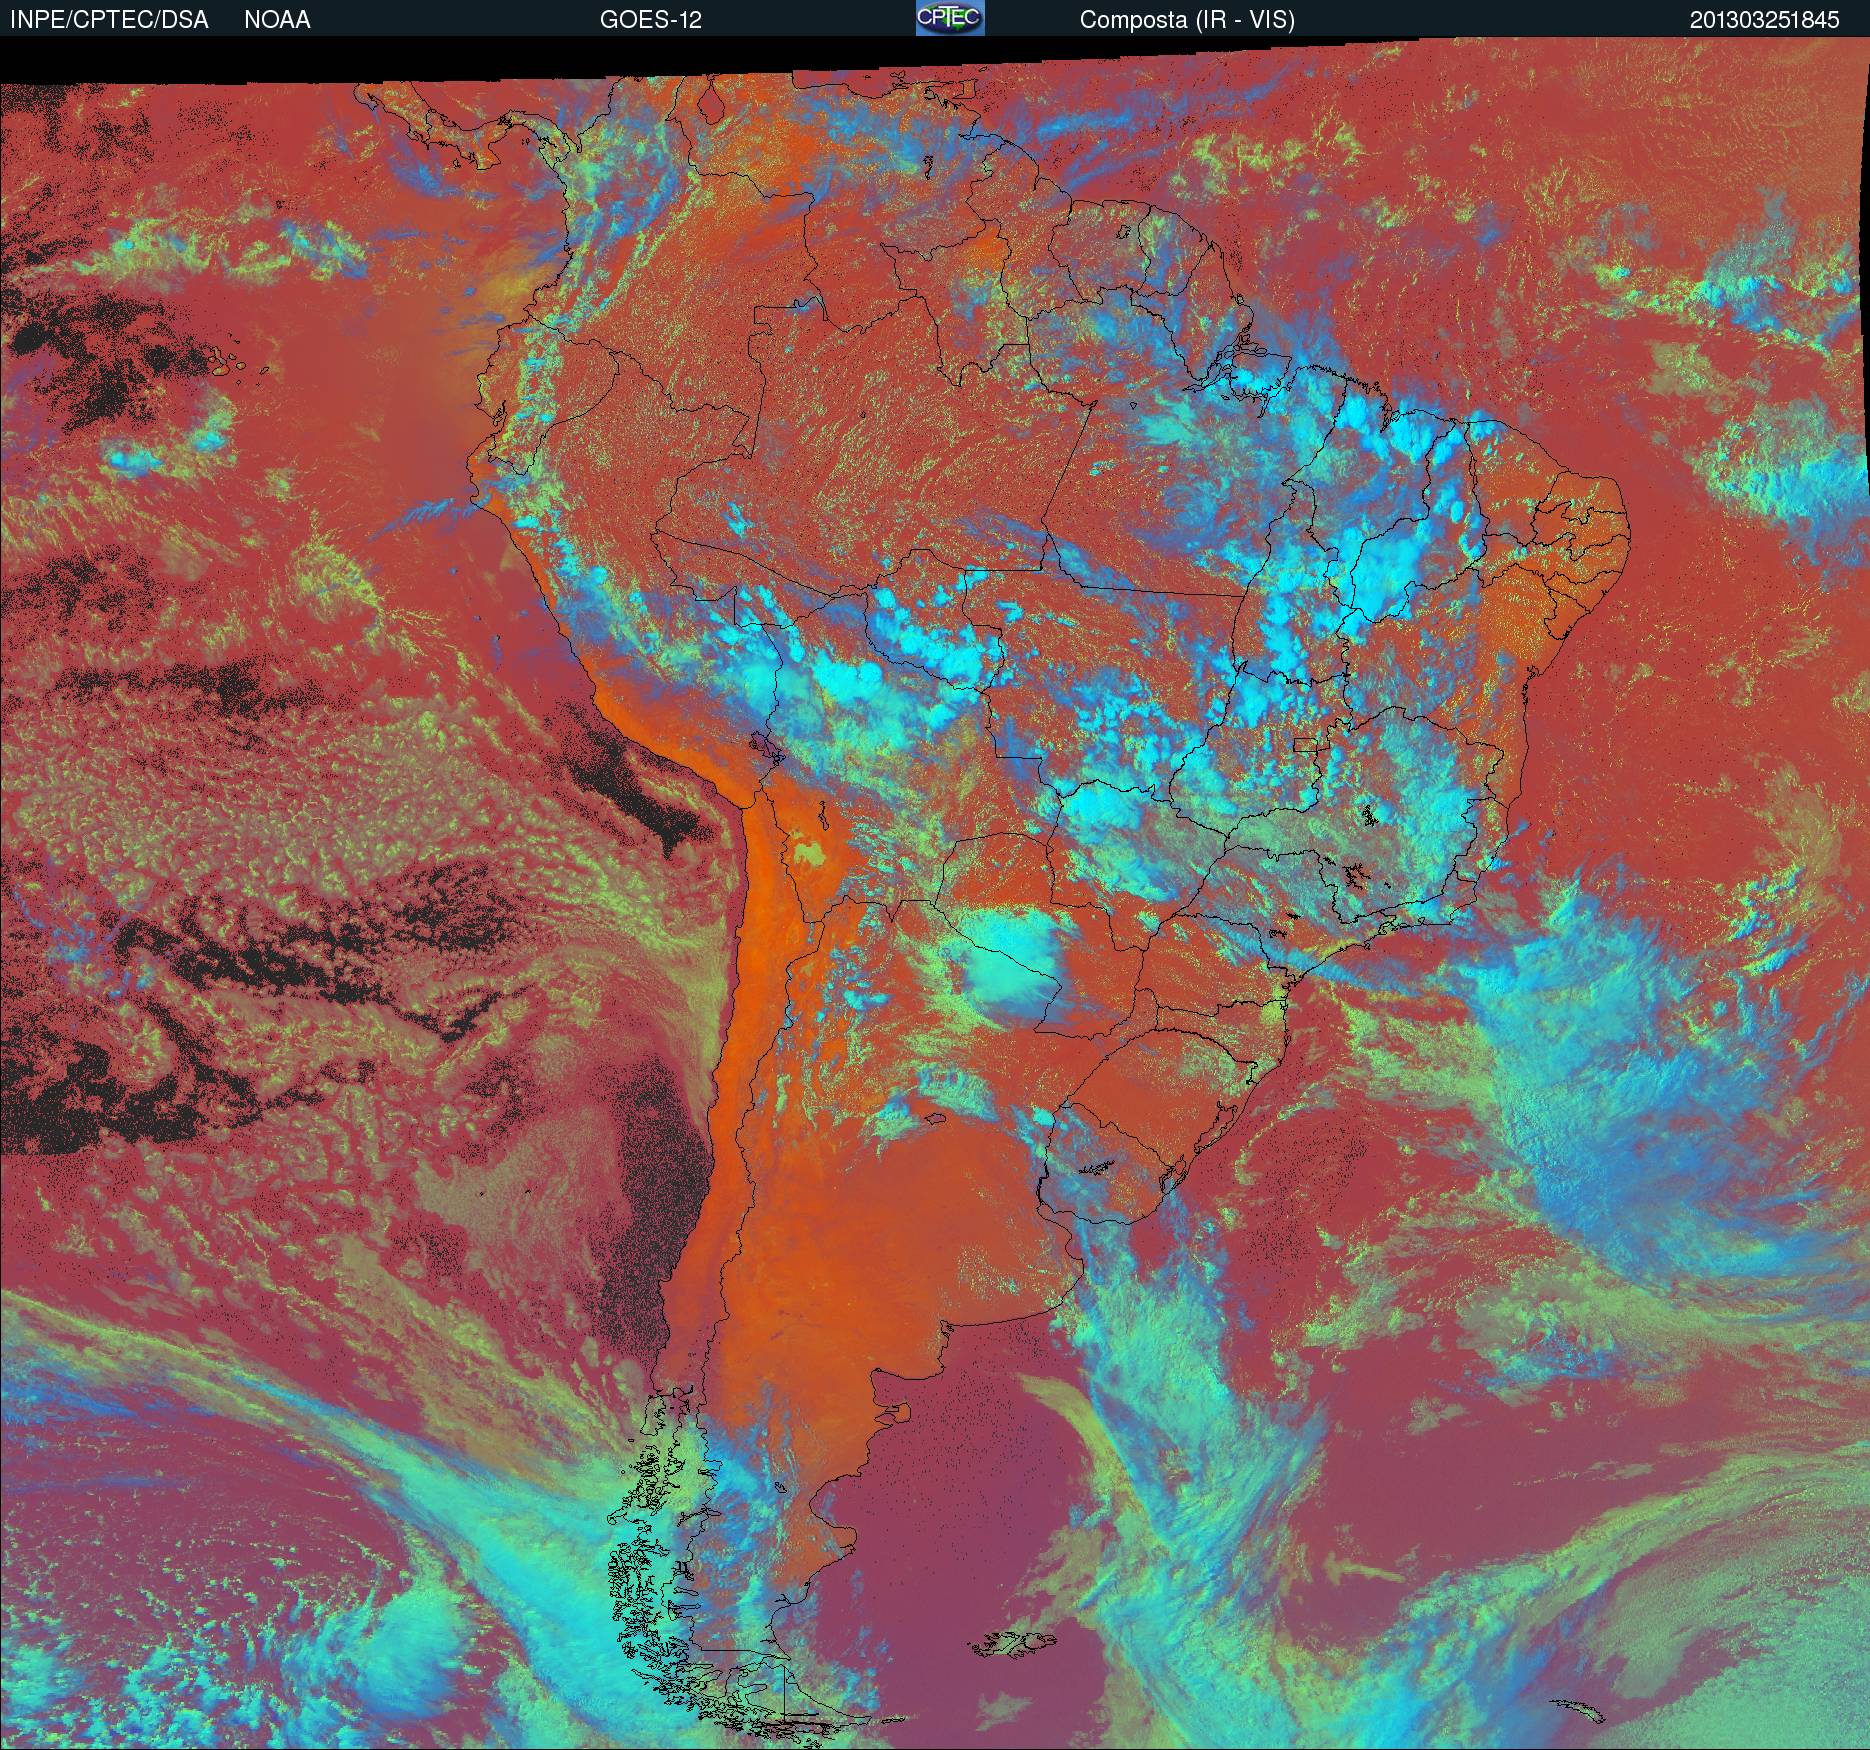Image resolution: width=1870 pixels, height=1750 pixels.
Task: Click the INPE/CPTEC/DSA header label
Action: pos(109,20)
